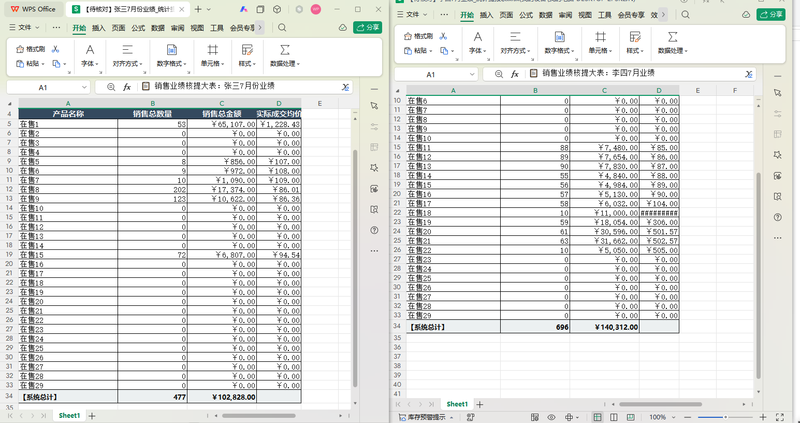The height and width of the screenshot is (423, 800).
Task: Open the 会员专享 tab in right window
Action: 631,15
